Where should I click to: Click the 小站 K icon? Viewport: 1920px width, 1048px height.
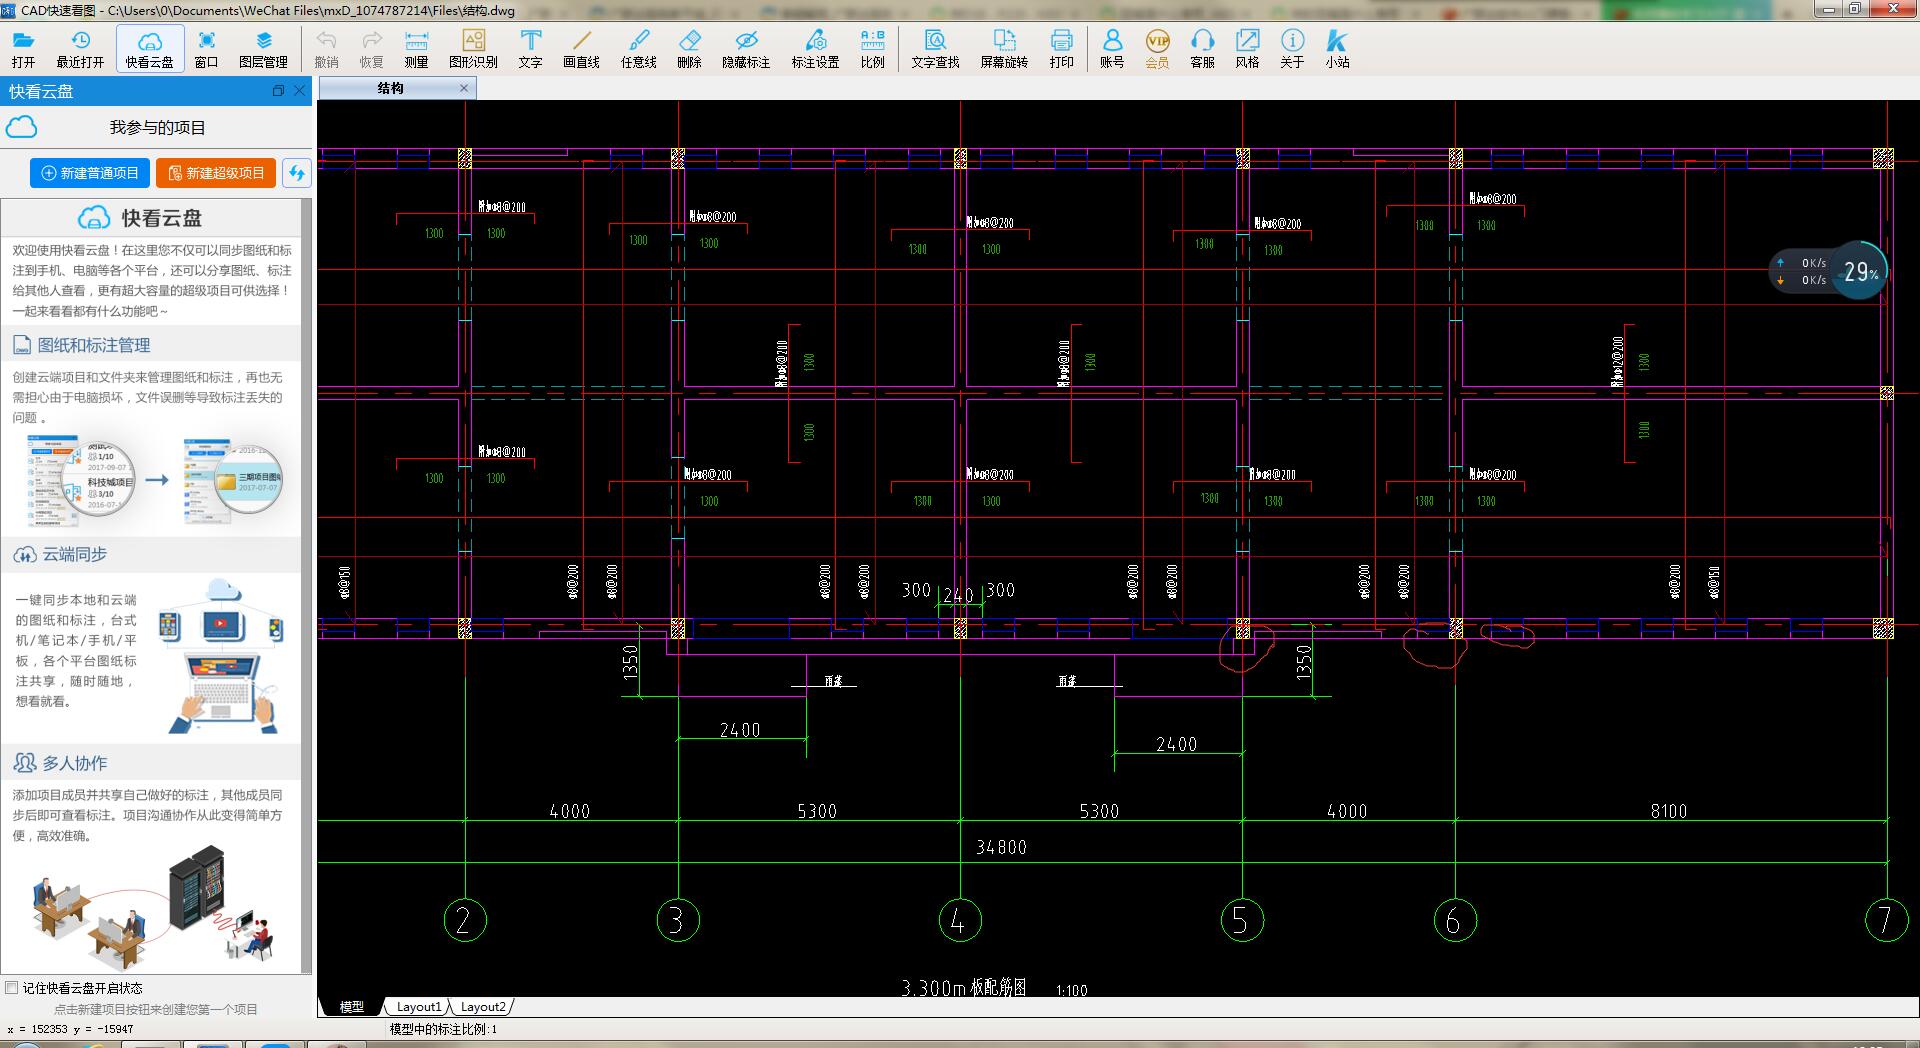pos(1337,48)
